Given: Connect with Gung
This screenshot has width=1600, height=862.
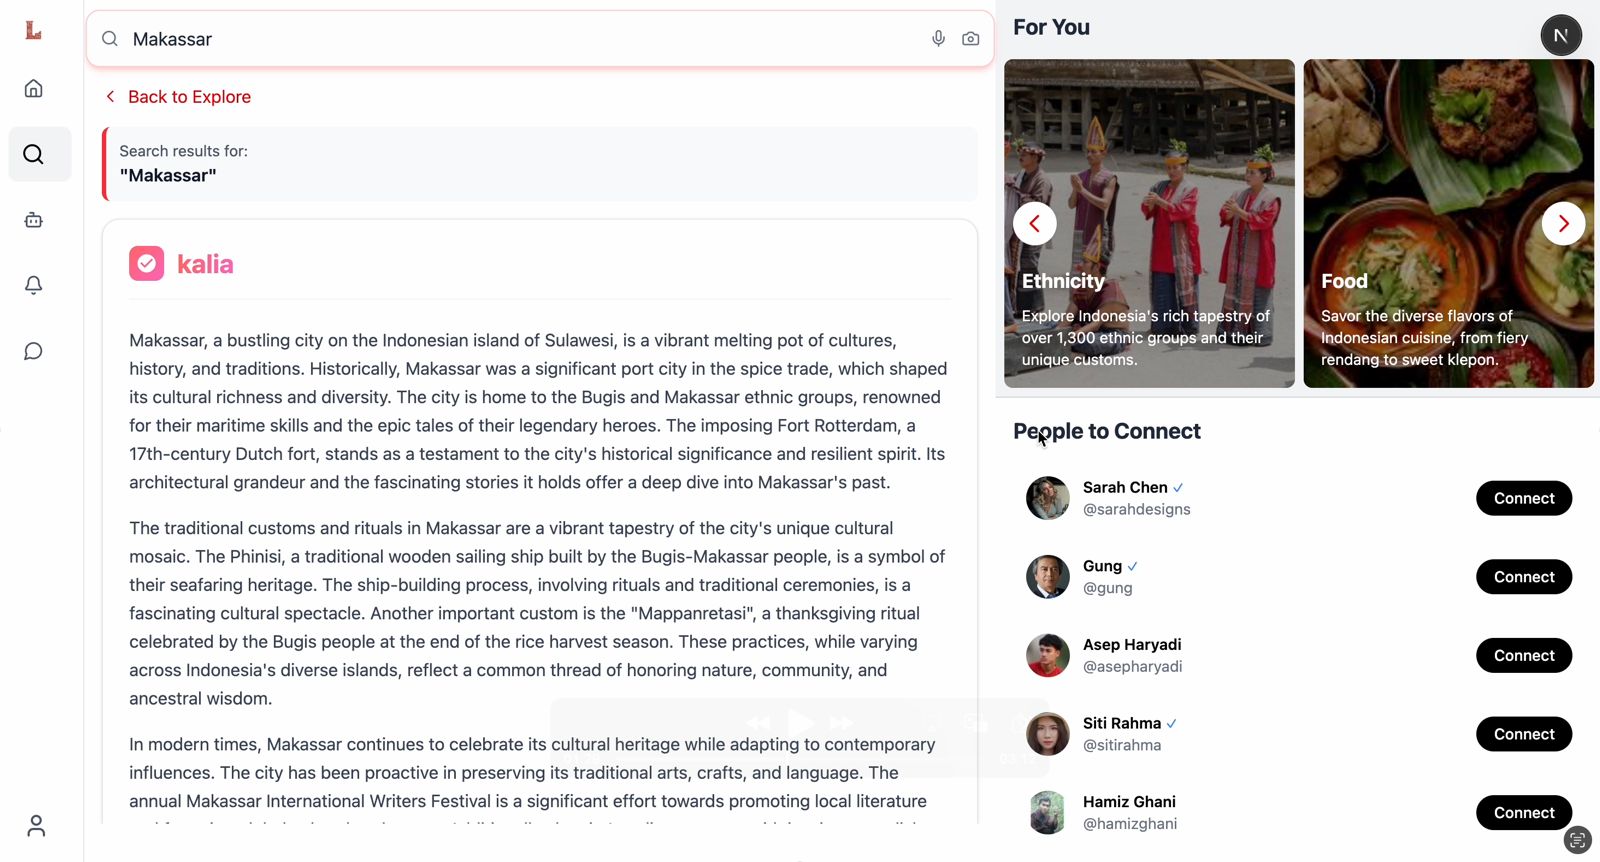Looking at the screenshot, I should tap(1524, 577).
